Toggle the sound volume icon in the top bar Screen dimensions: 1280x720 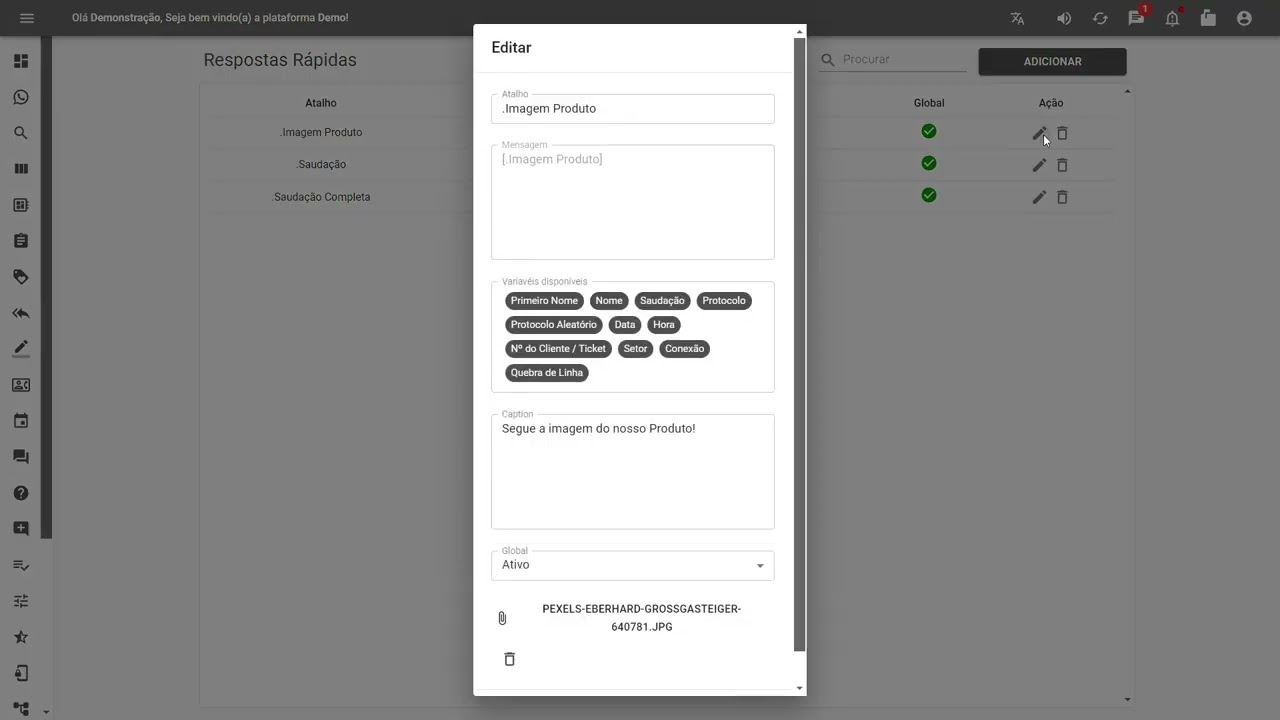[1064, 18]
